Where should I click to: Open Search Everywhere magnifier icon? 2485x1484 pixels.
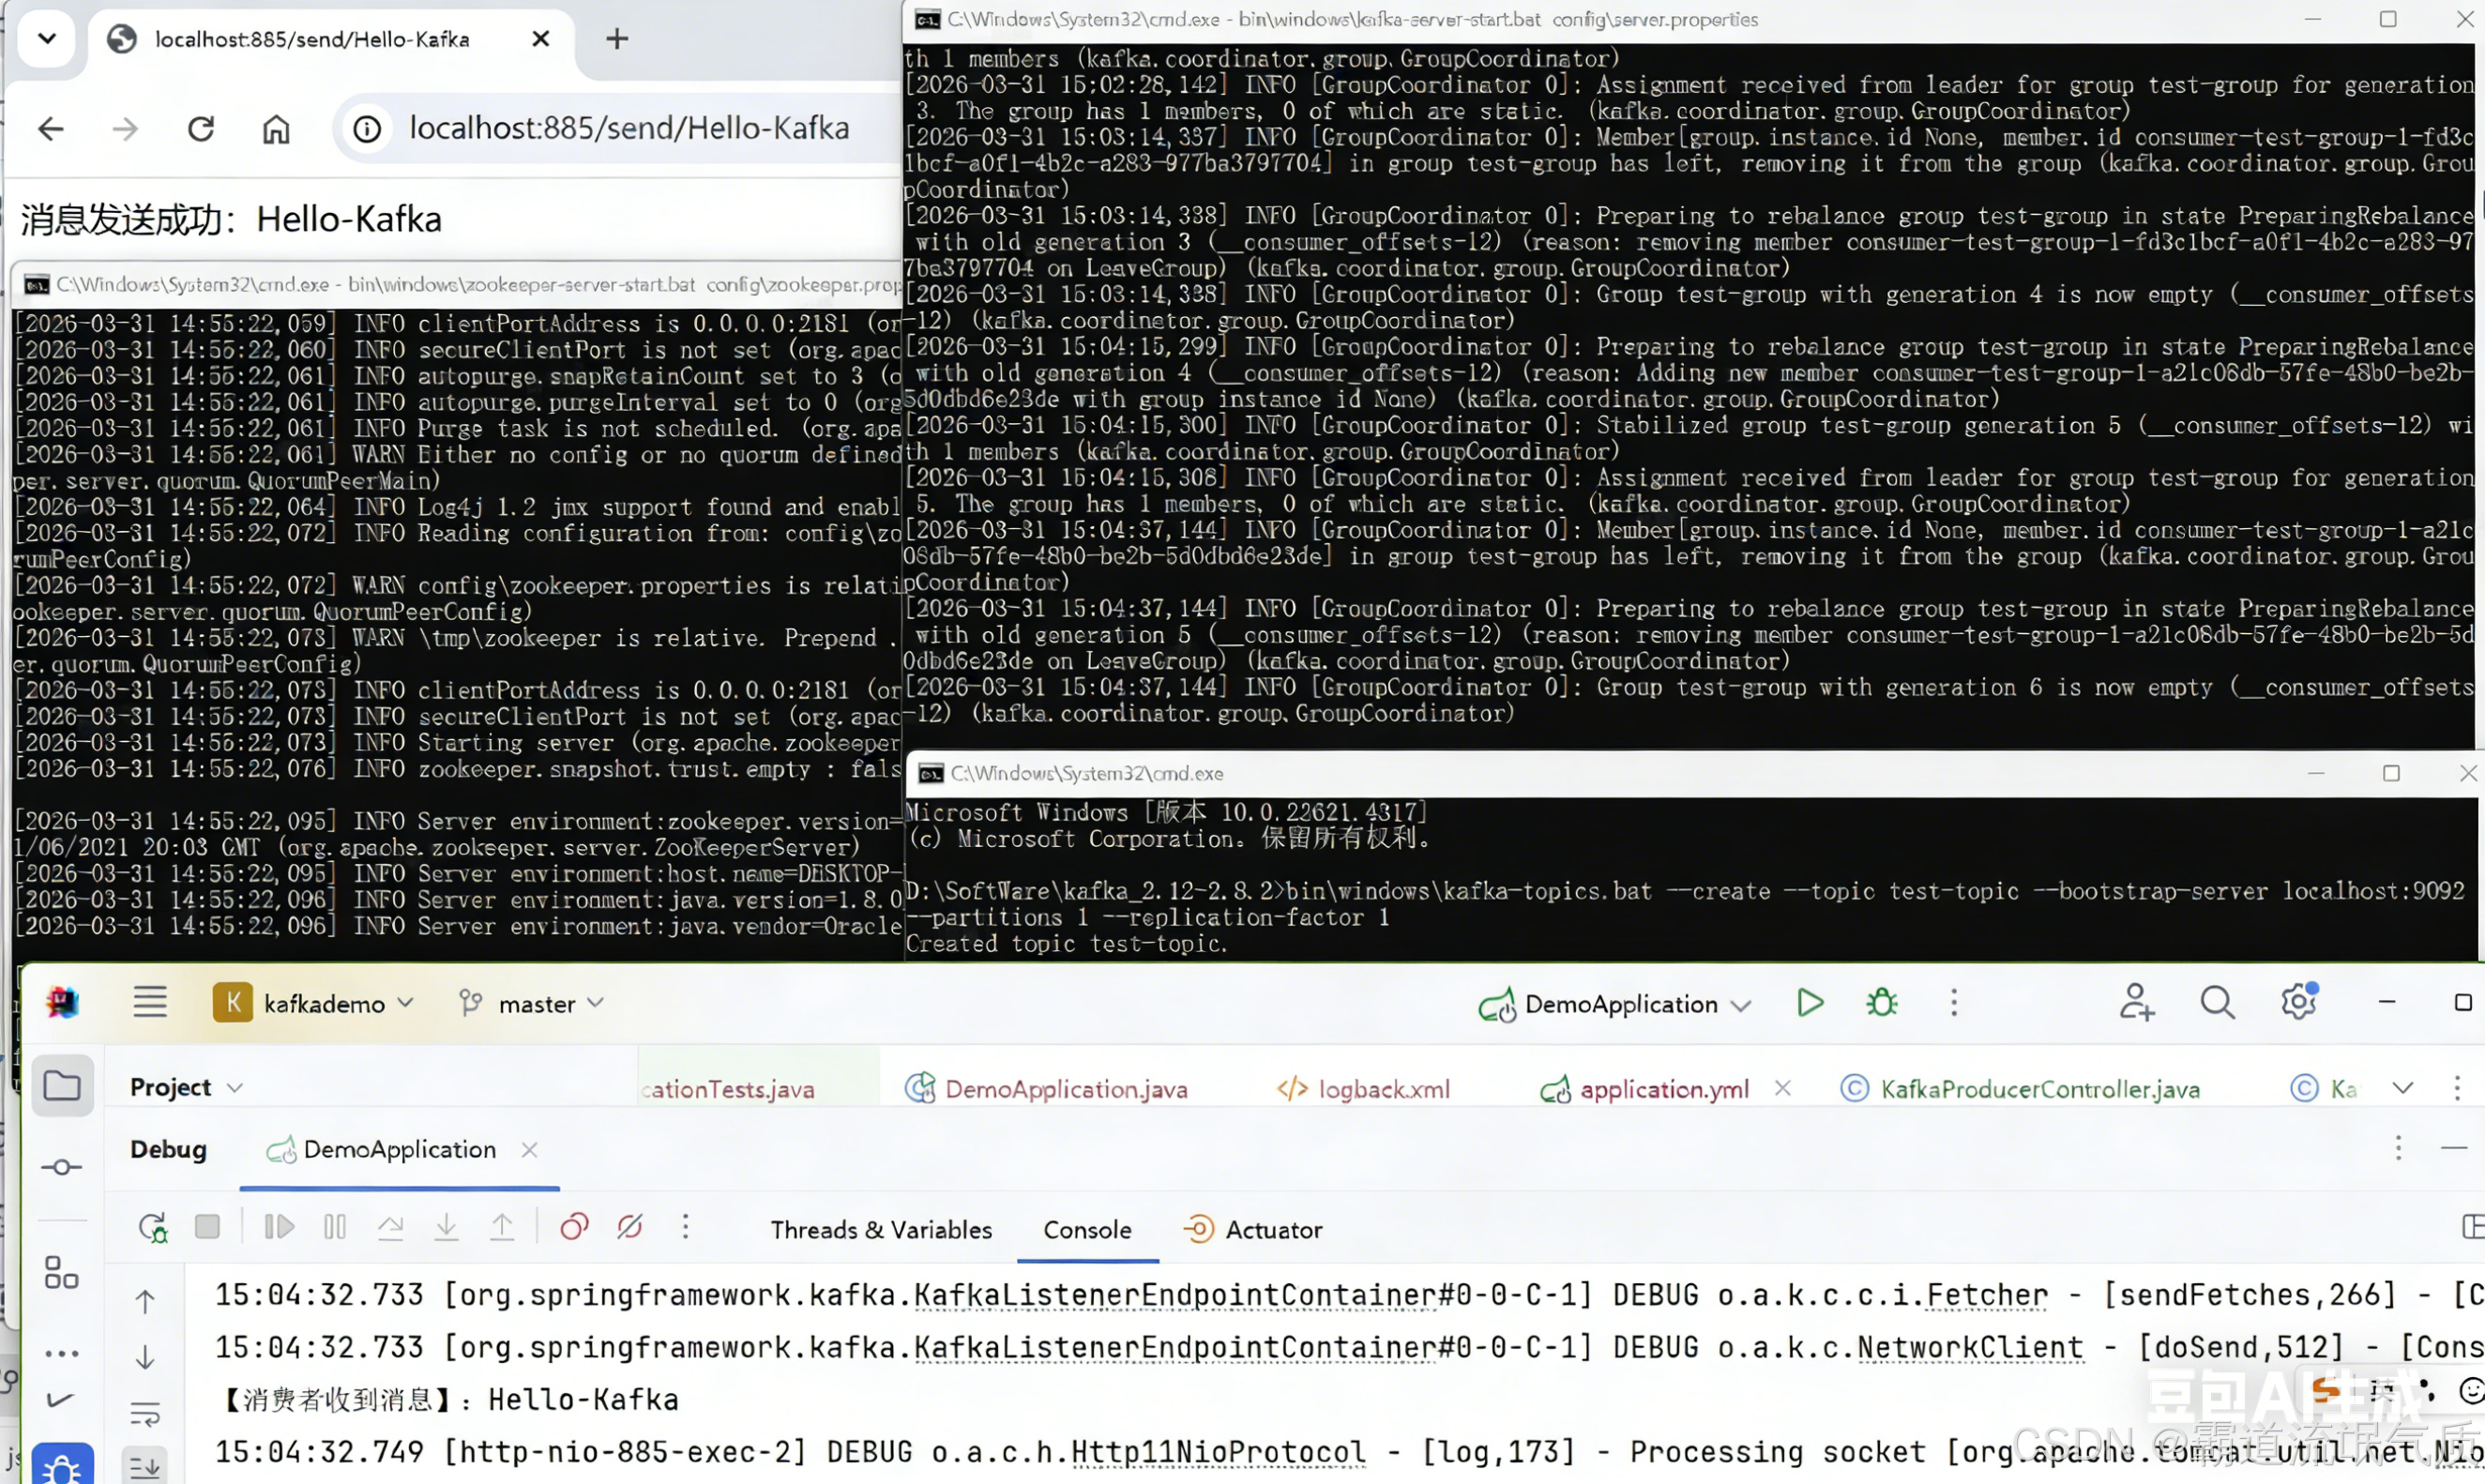coord(2216,1003)
